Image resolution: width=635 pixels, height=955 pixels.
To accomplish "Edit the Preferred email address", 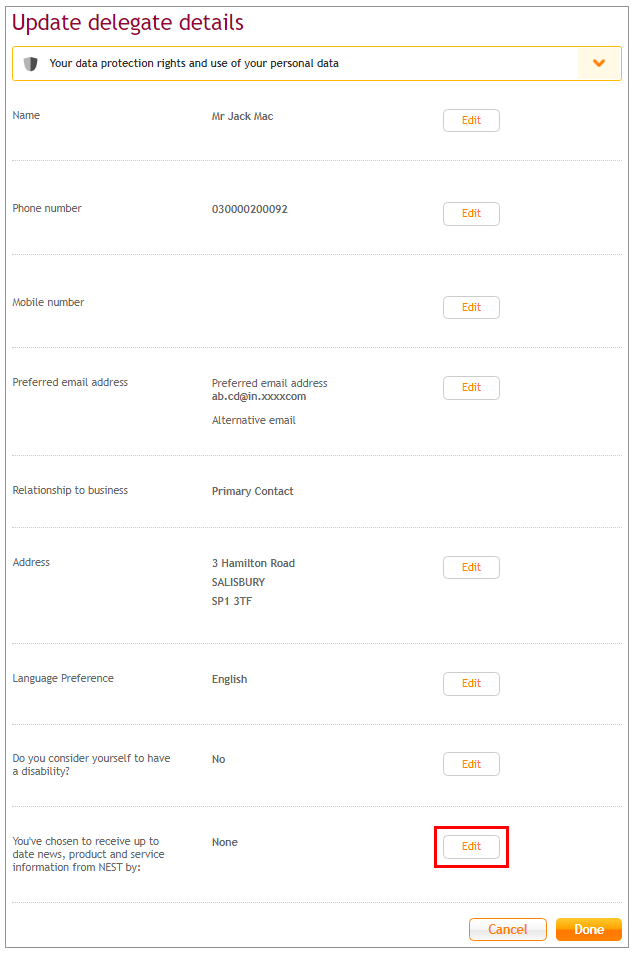I will 471,387.
